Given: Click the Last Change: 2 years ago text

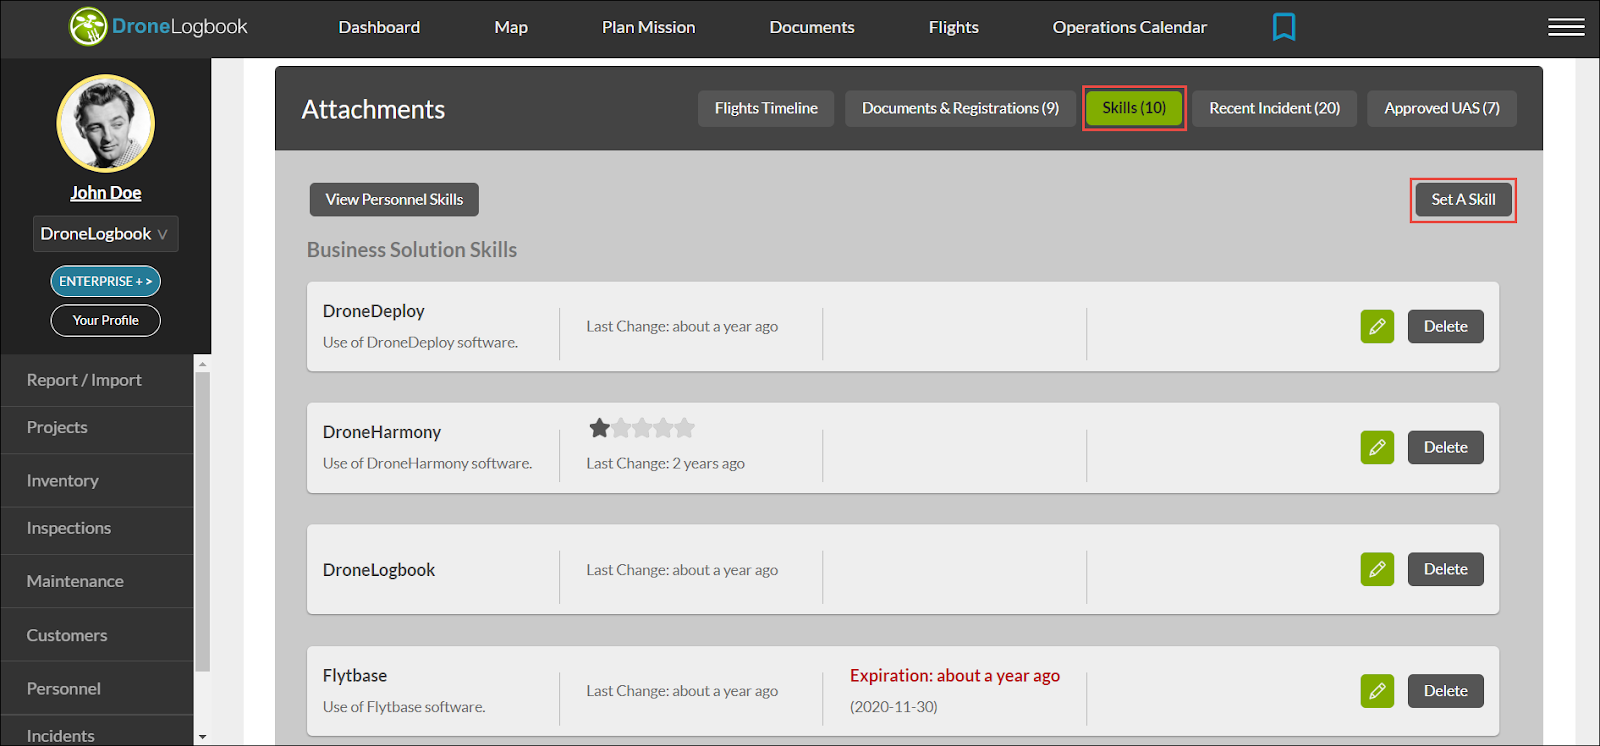Looking at the screenshot, I should [x=665, y=464].
